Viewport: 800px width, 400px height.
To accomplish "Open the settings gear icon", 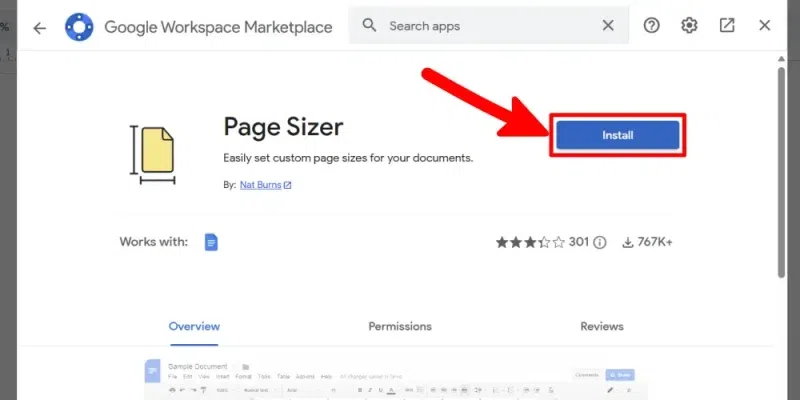I will (689, 26).
